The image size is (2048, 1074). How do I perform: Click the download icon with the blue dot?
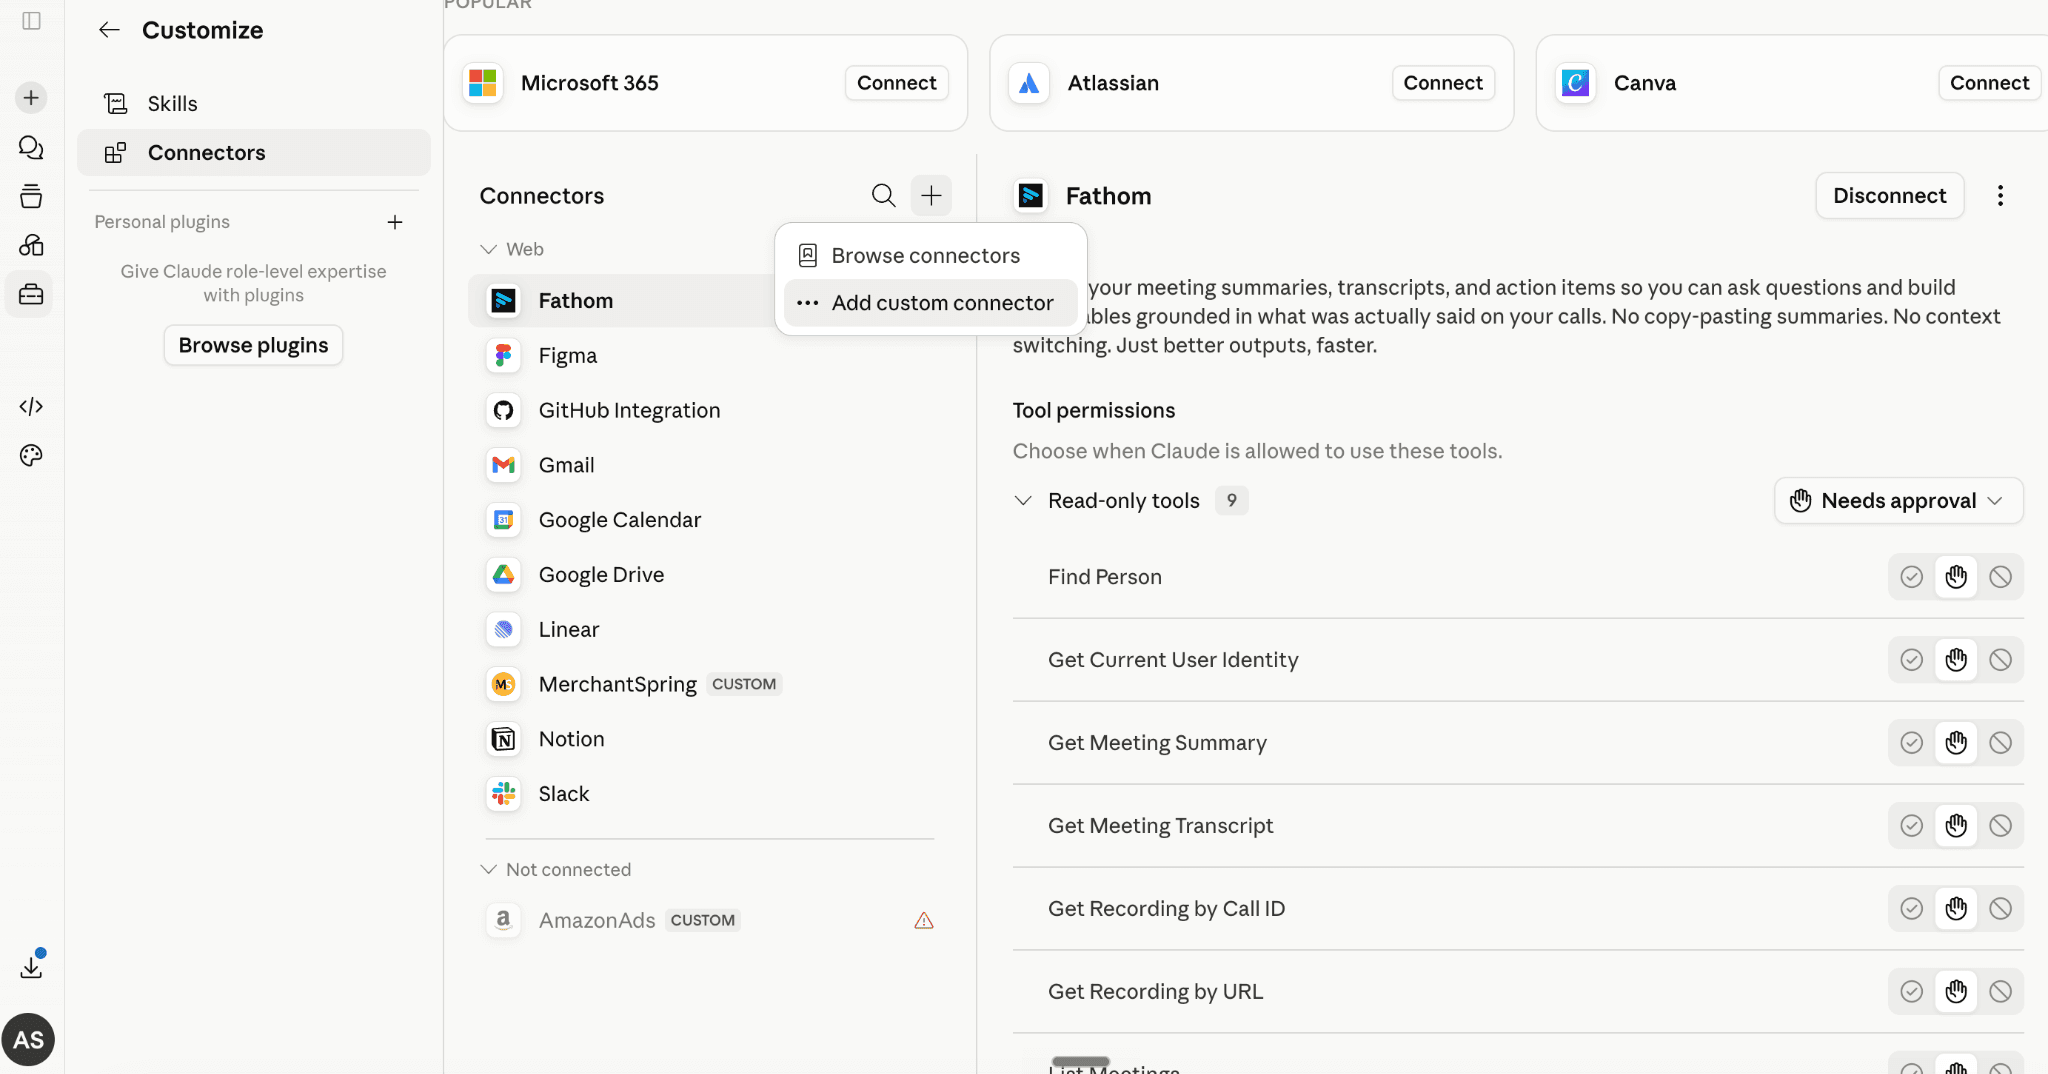31,966
